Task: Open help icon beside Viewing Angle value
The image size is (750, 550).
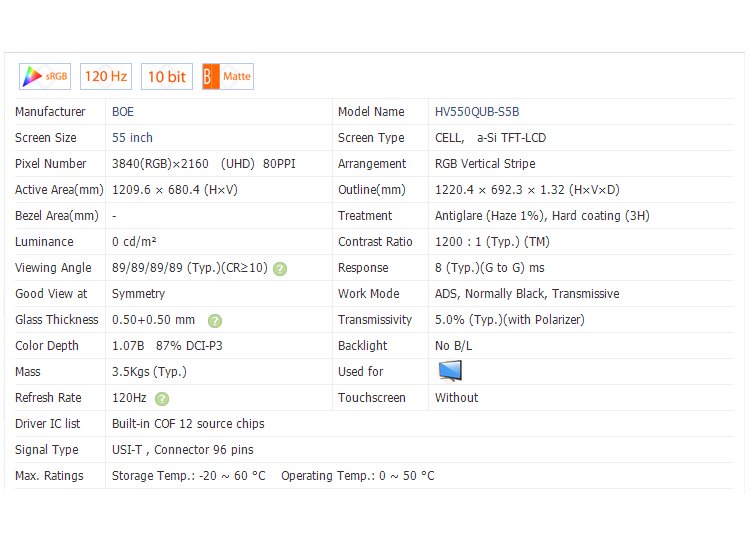Action: (280, 268)
